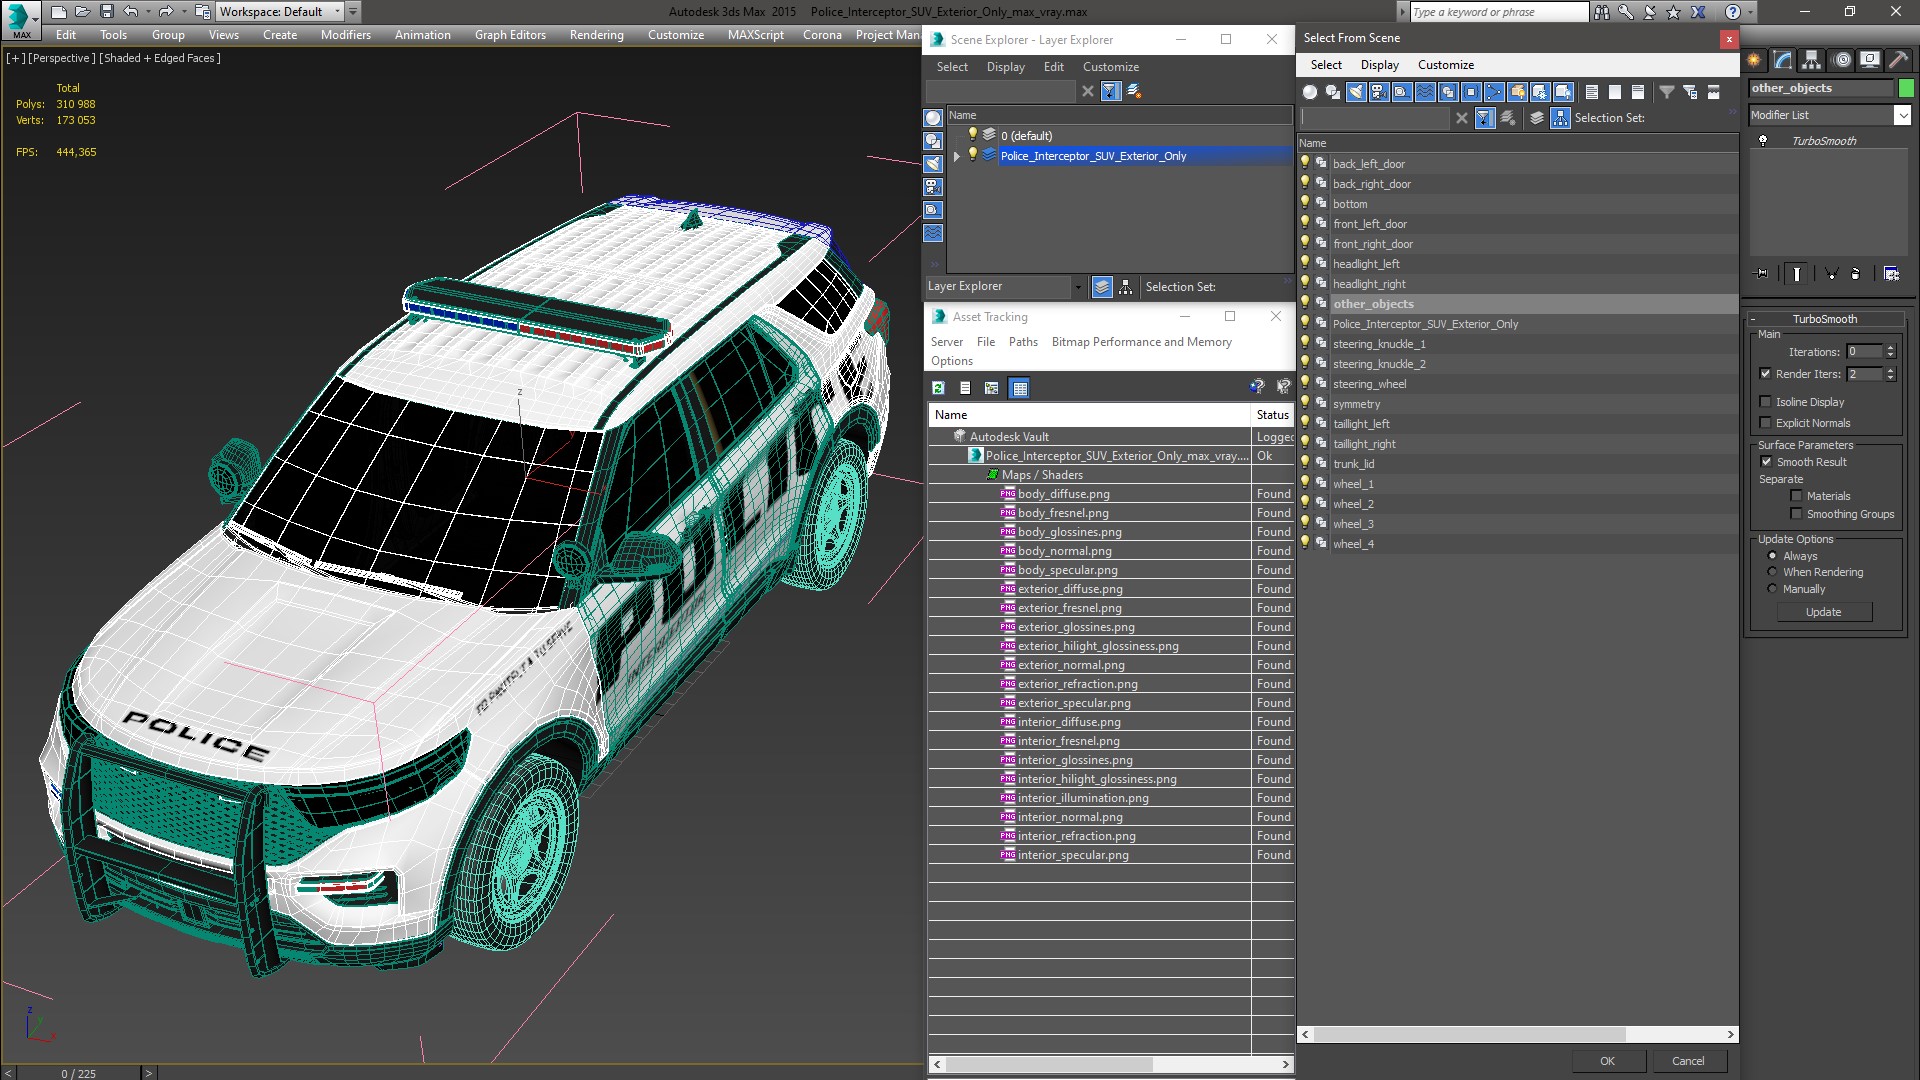Screen dimensions: 1920x1080
Task: Click Cancel in Select From Scene dialog
Action: coord(1688,1061)
